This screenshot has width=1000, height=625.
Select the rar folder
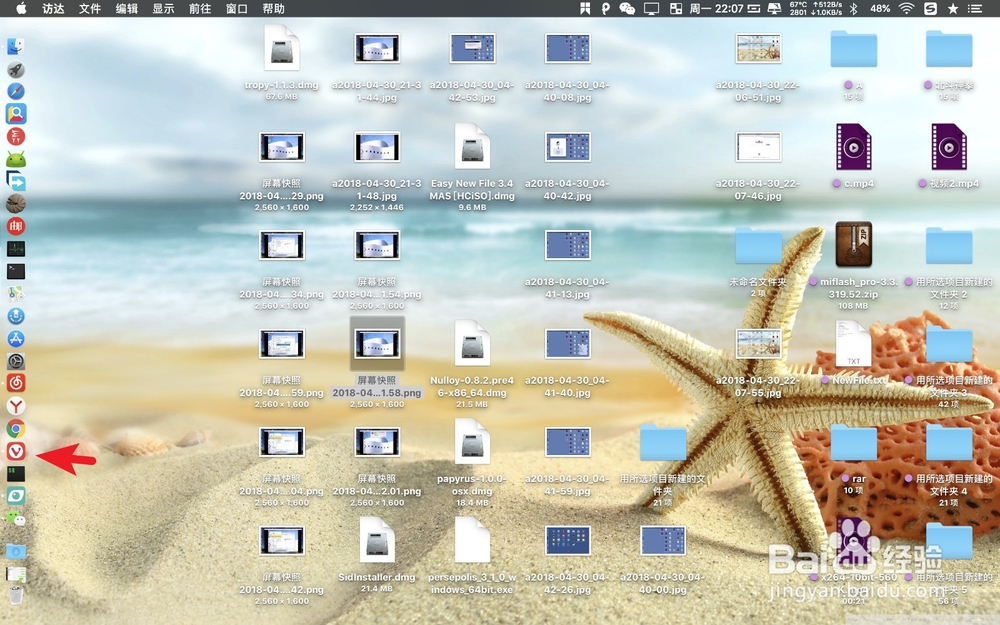[x=853, y=443]
